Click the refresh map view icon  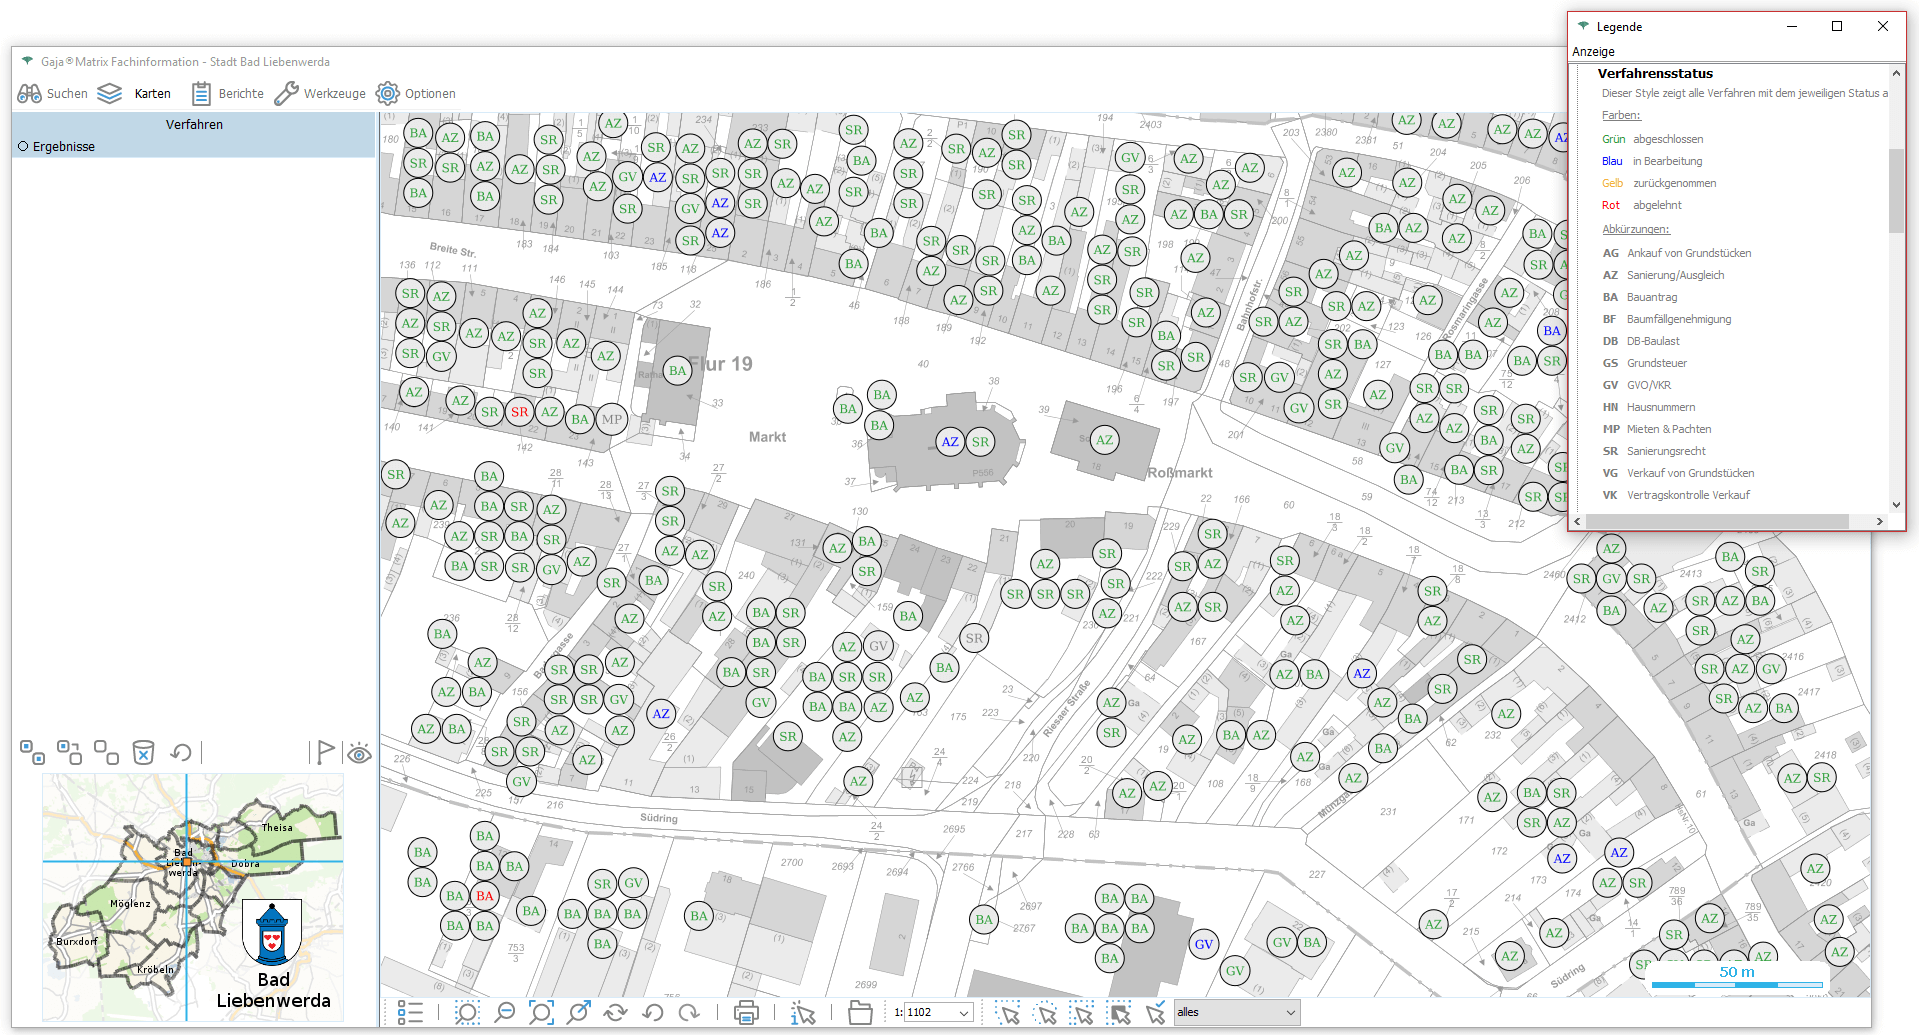[x=615, y=1012]
